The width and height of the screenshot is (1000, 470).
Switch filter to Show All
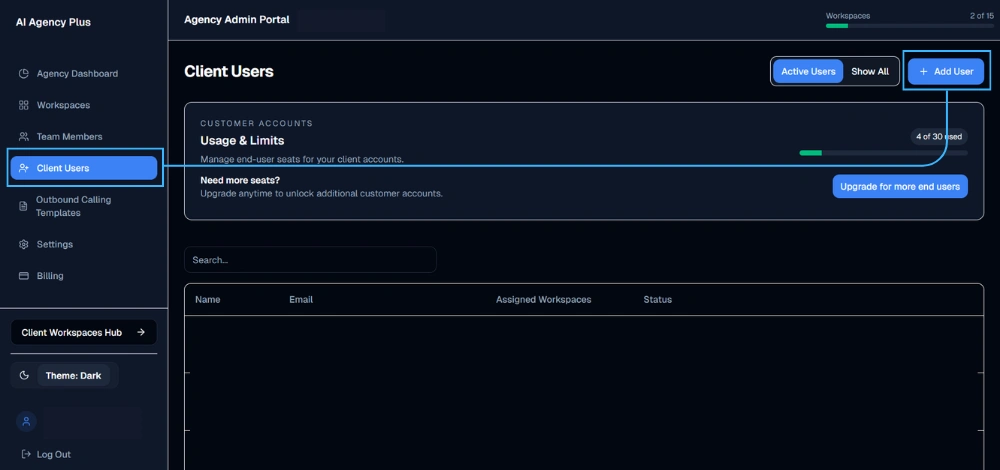[870, 71]
